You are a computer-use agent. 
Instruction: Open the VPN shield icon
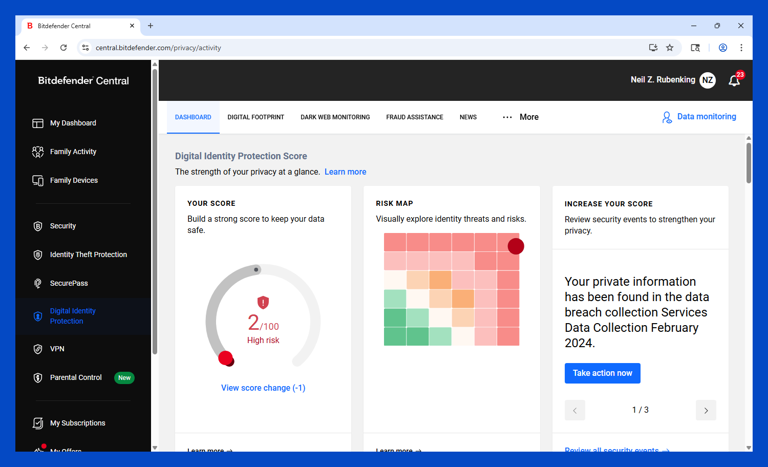click(x=38, y=349)
